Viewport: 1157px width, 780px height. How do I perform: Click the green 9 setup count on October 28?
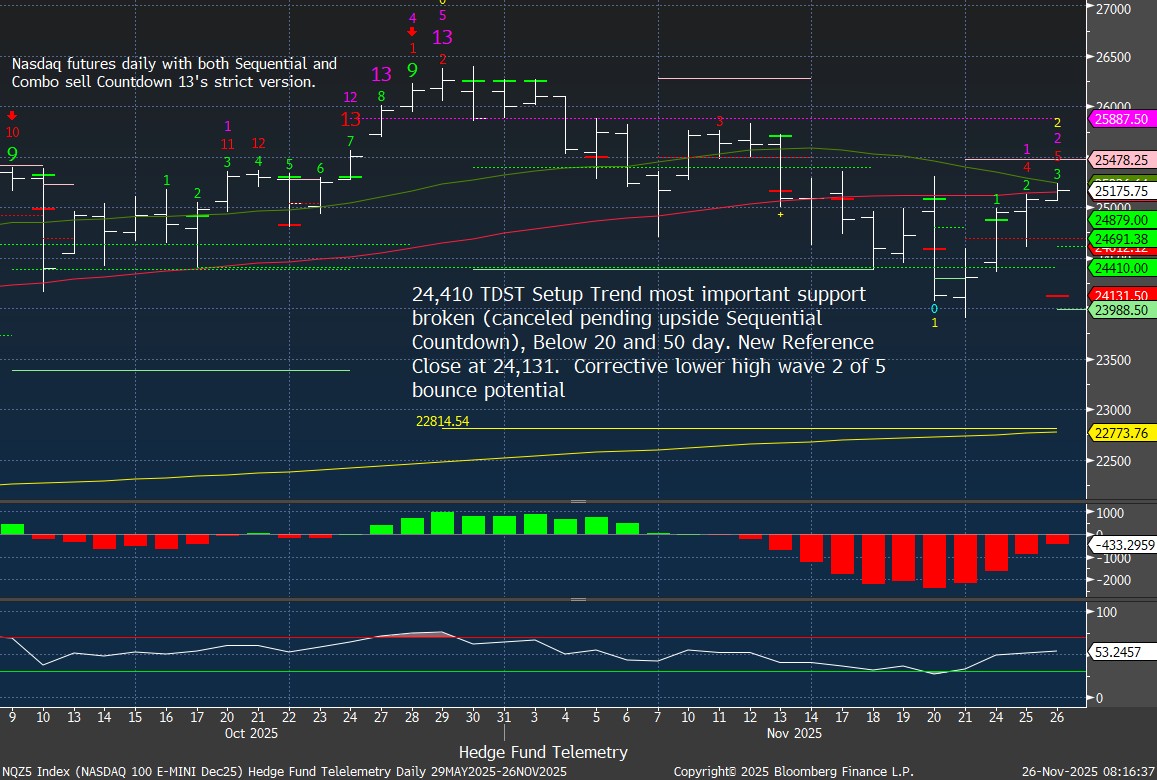pyautogui.click(x=412, y=70)
